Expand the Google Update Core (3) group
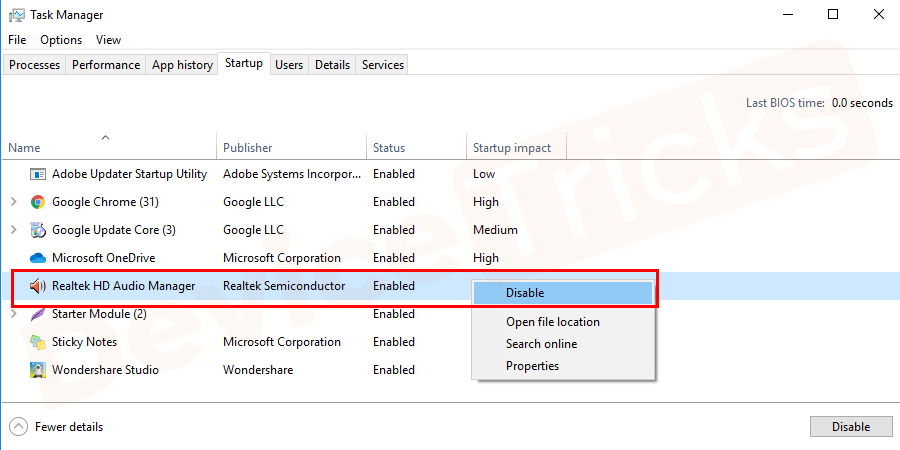The height and width of the screenshot is (450, 900). (14, 230)
